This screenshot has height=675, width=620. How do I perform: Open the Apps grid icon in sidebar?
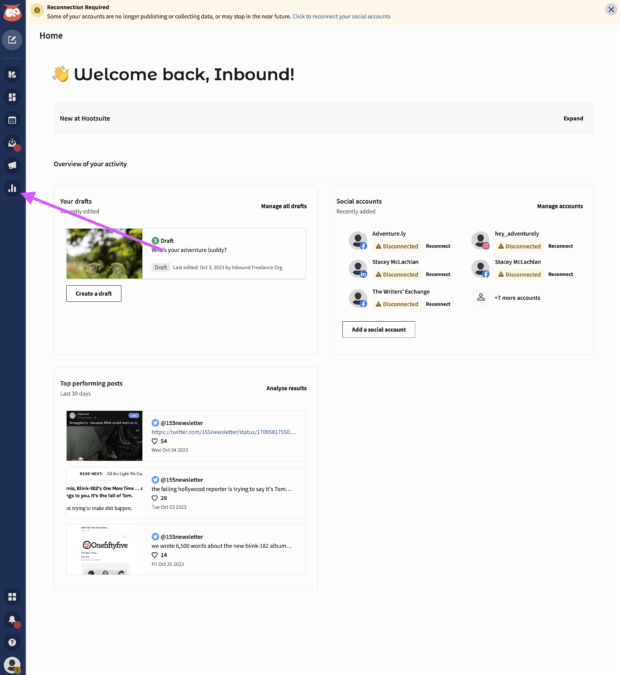pyautogui.click(x=12, y=597)
